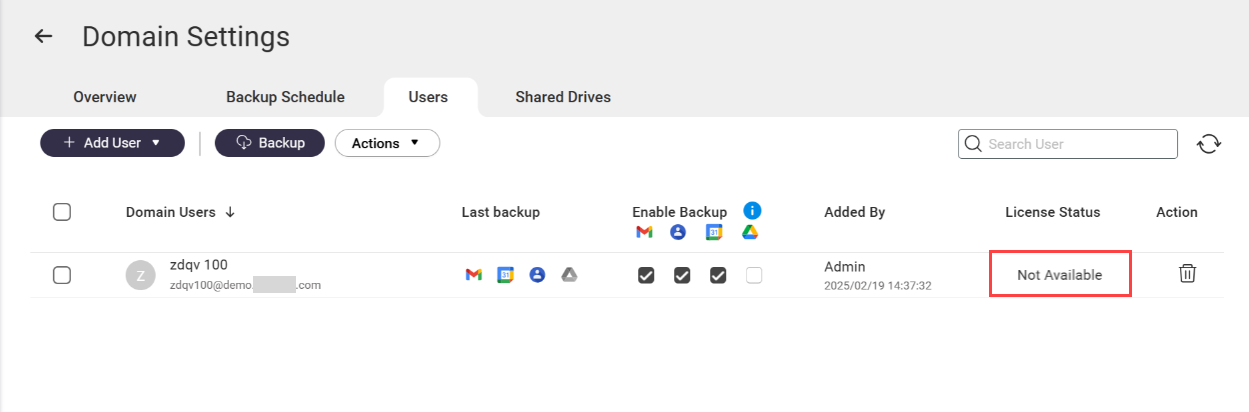This screenshot has height=412, width=1249.
Task: Go to the Overview tab
Action: click(x=105, y=97)
